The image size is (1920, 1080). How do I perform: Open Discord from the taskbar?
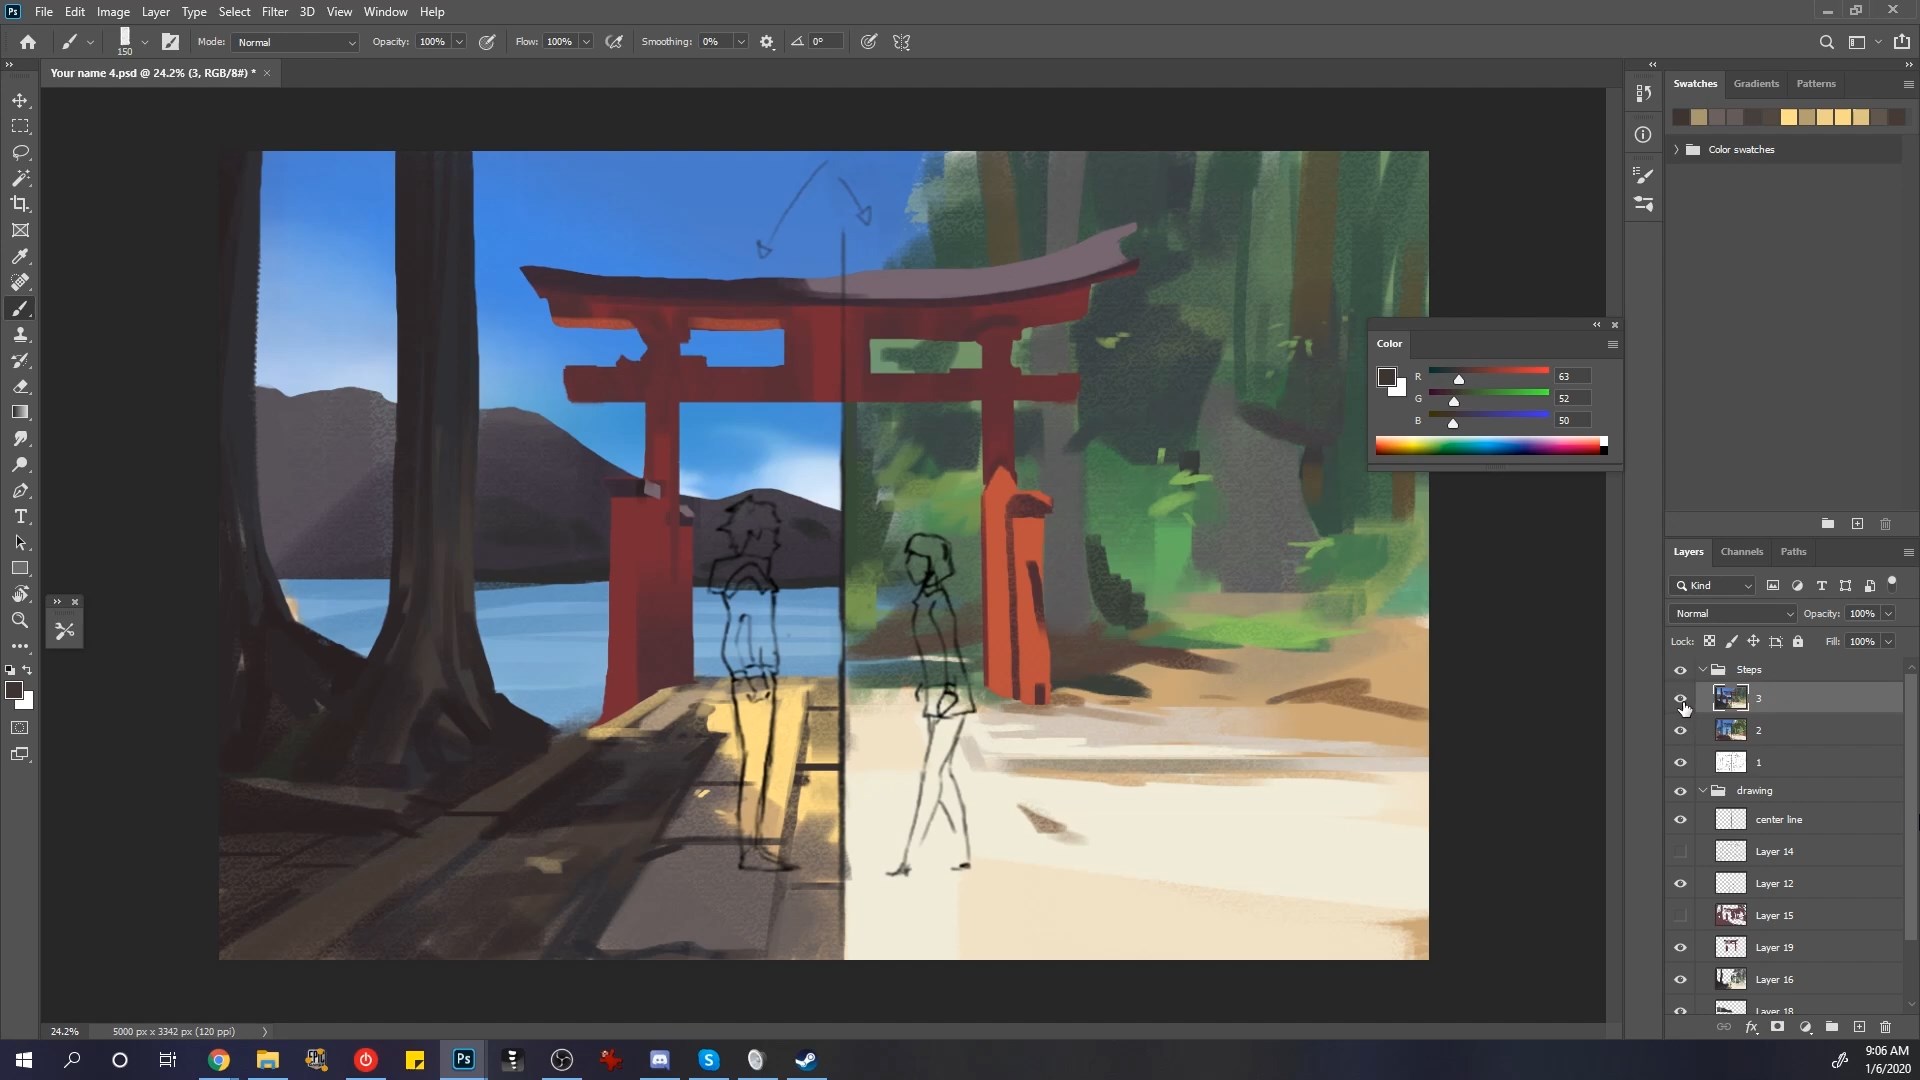pyautogui.click(x=660, y=1060)
